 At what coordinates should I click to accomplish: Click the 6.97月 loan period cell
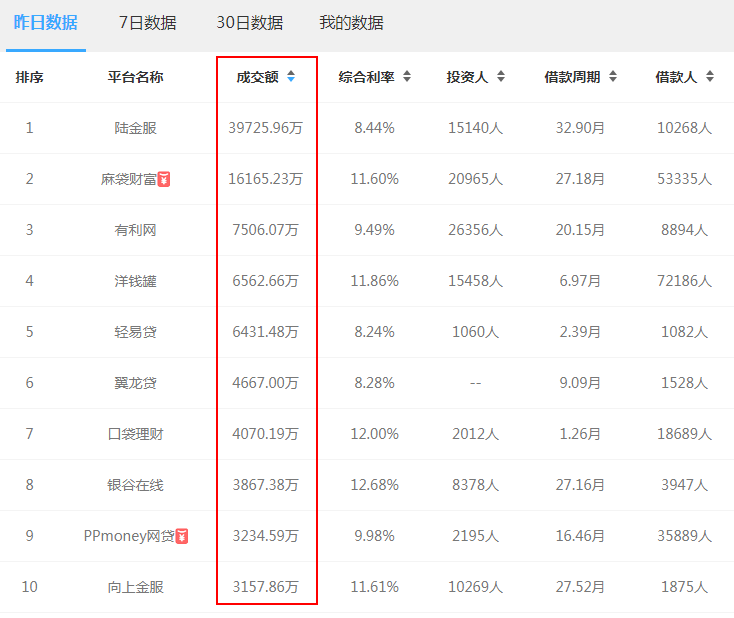(x=580, y=281)
